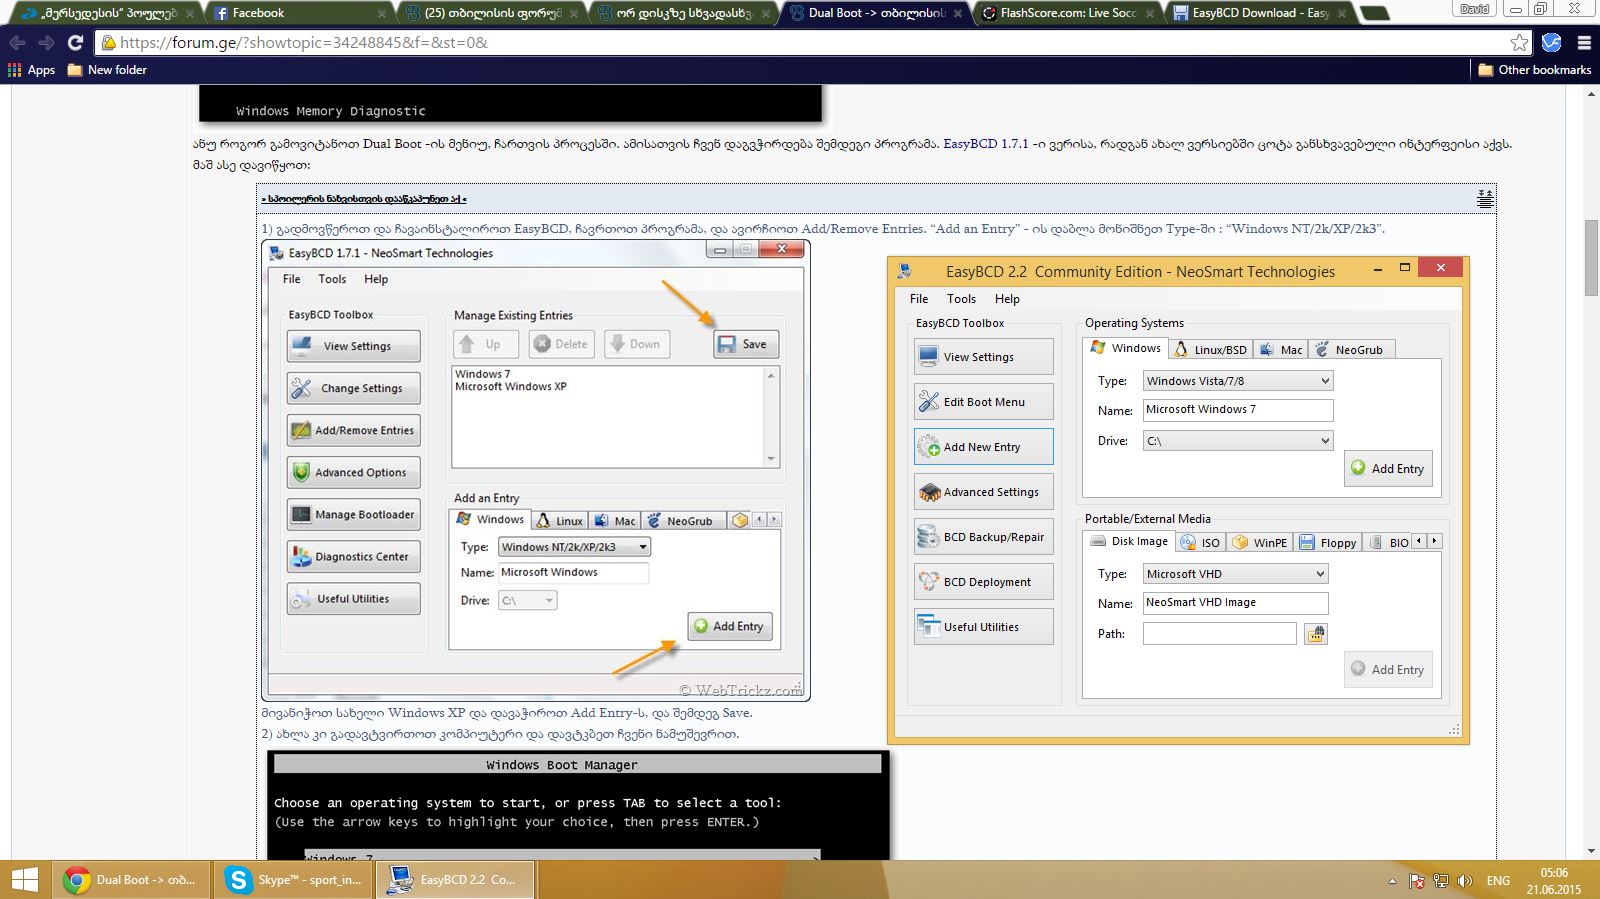Click the Name field containing NeoSmart VHD Image
1600x899 pixels.
click(1236, 603)
